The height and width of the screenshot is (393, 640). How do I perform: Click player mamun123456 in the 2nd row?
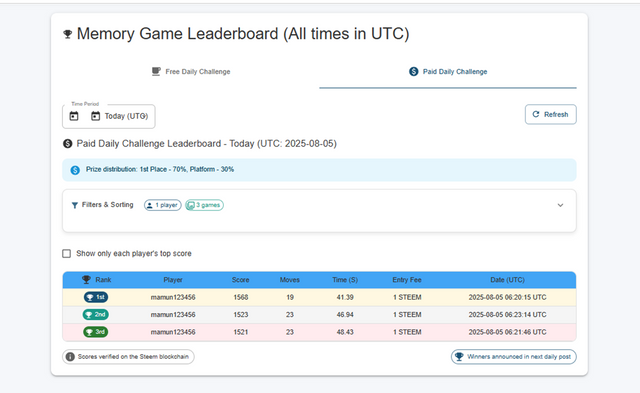[173, 315]
